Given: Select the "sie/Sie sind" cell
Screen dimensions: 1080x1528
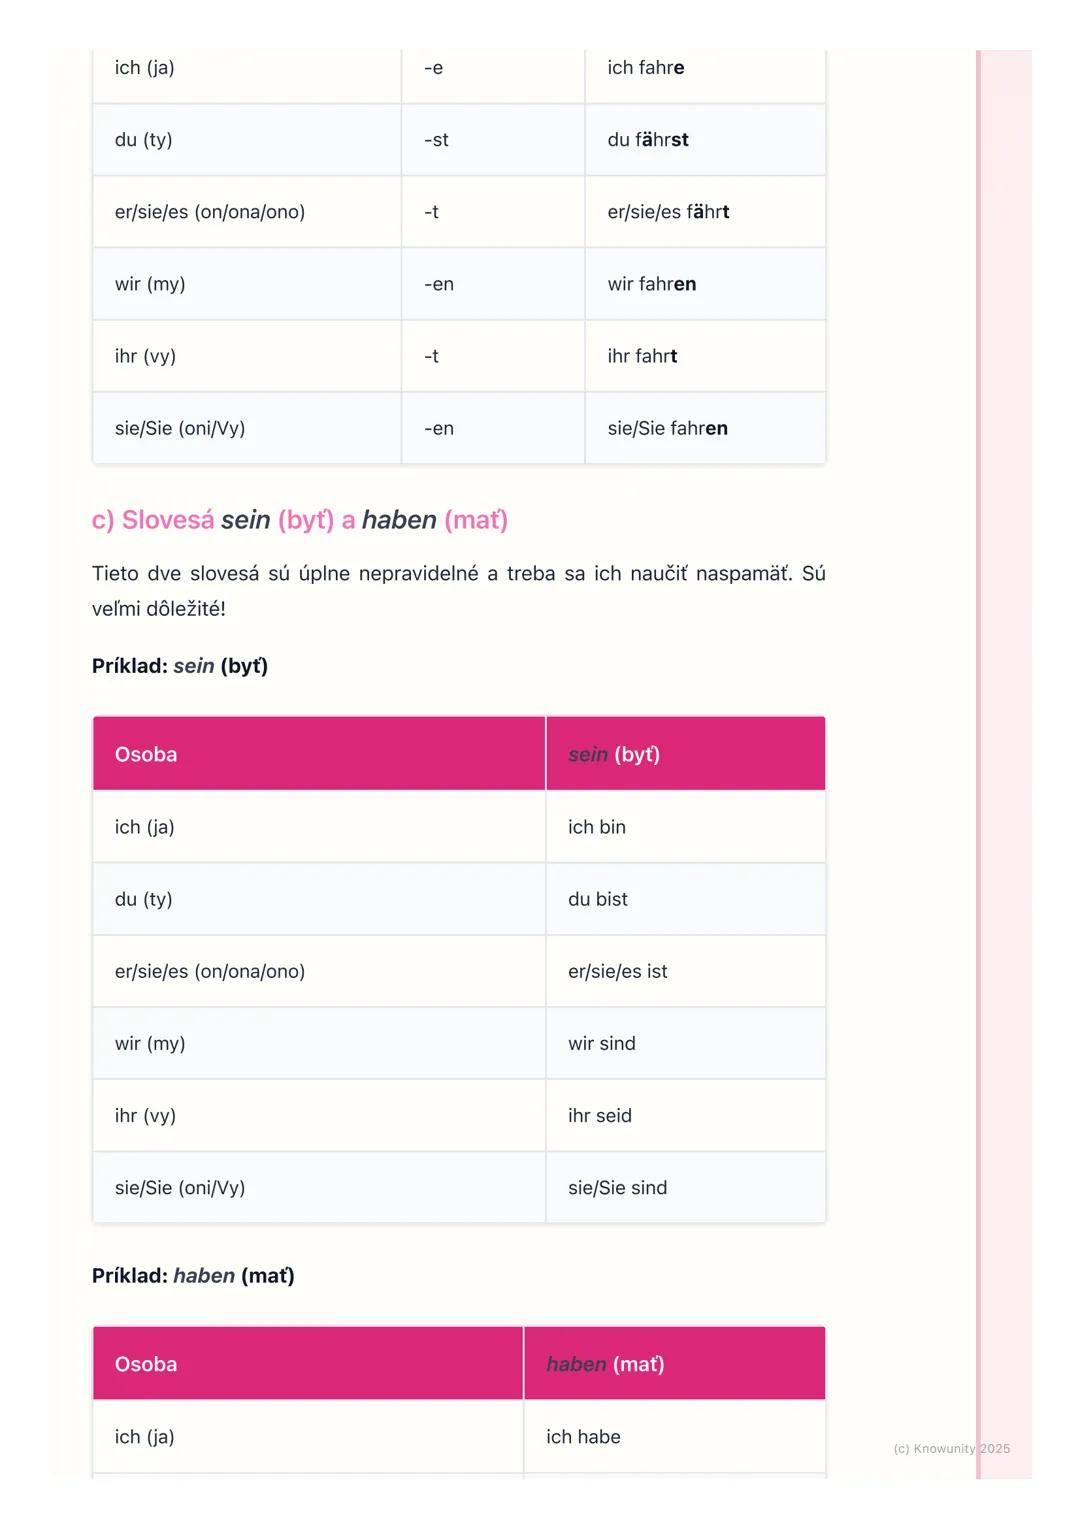Looking at the screenshot, I should (x=617, y=1187).
